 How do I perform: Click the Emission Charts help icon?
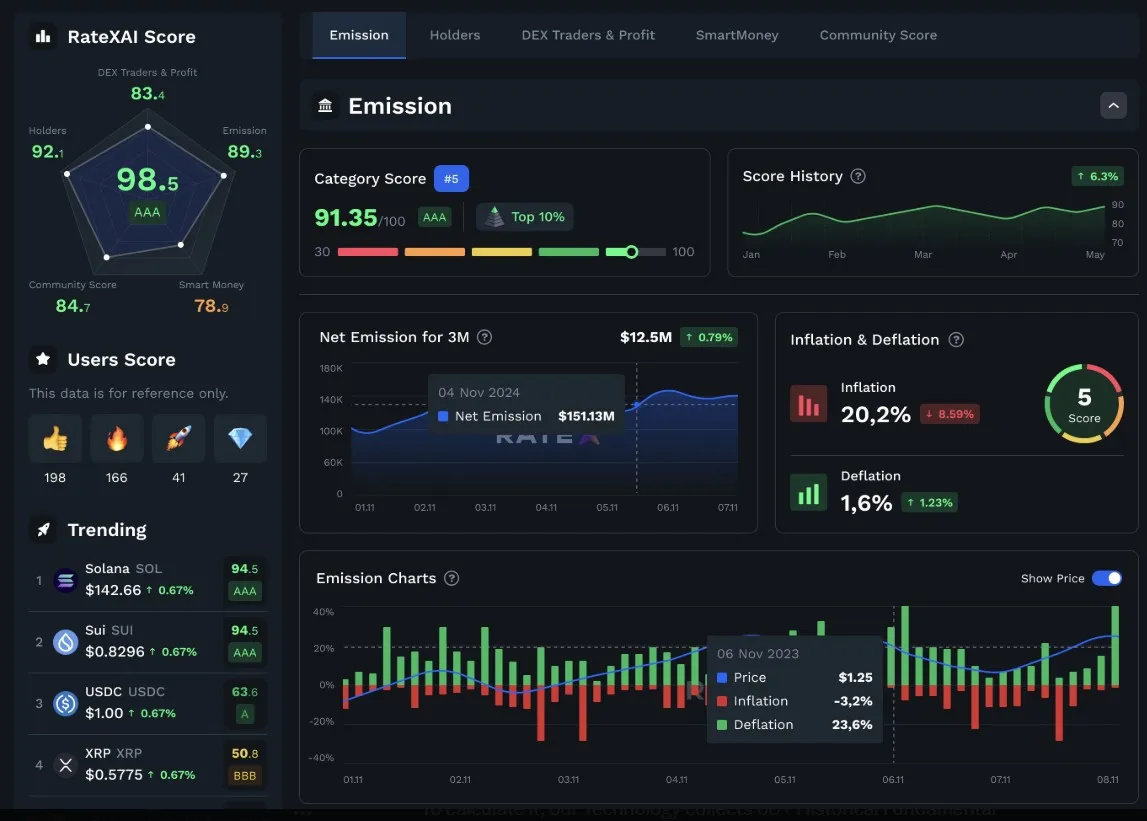click(x=452, y=578)
